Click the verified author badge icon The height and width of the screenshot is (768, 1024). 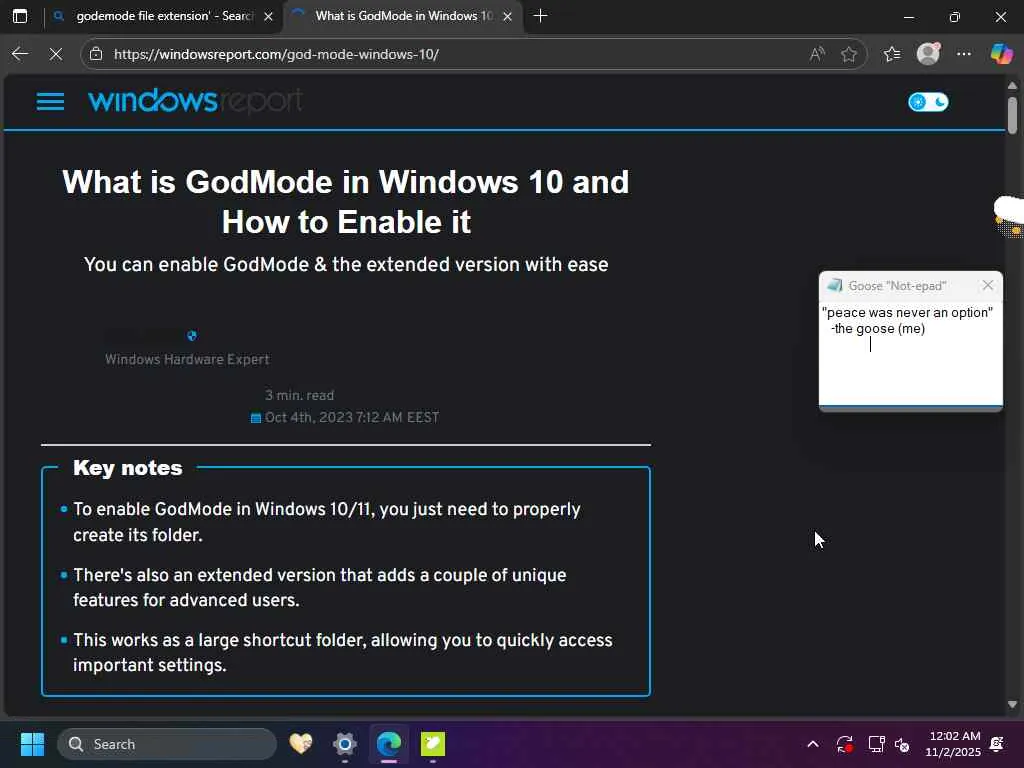tap(192, 336)
